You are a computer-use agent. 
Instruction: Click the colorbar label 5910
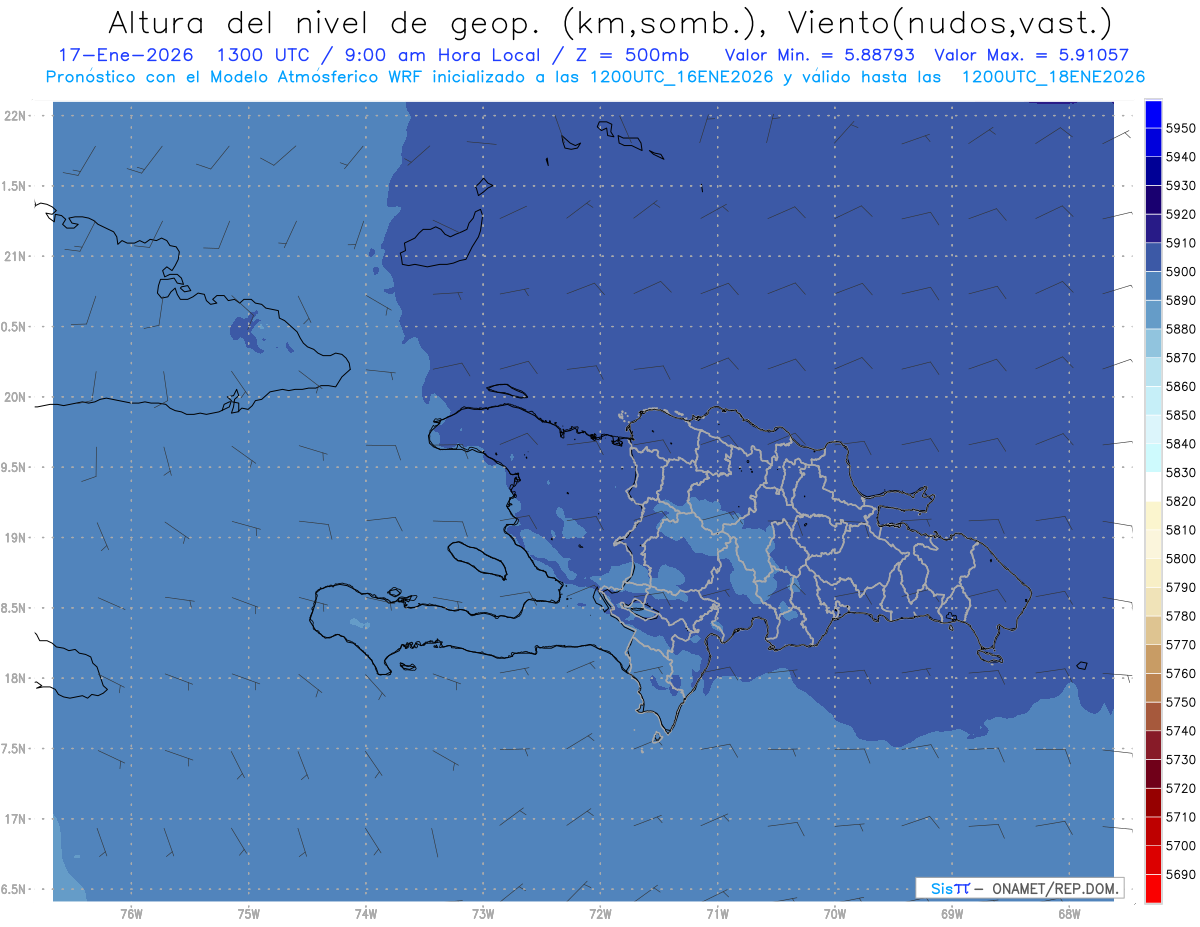pyautogui.click(x=1180, y=243)
